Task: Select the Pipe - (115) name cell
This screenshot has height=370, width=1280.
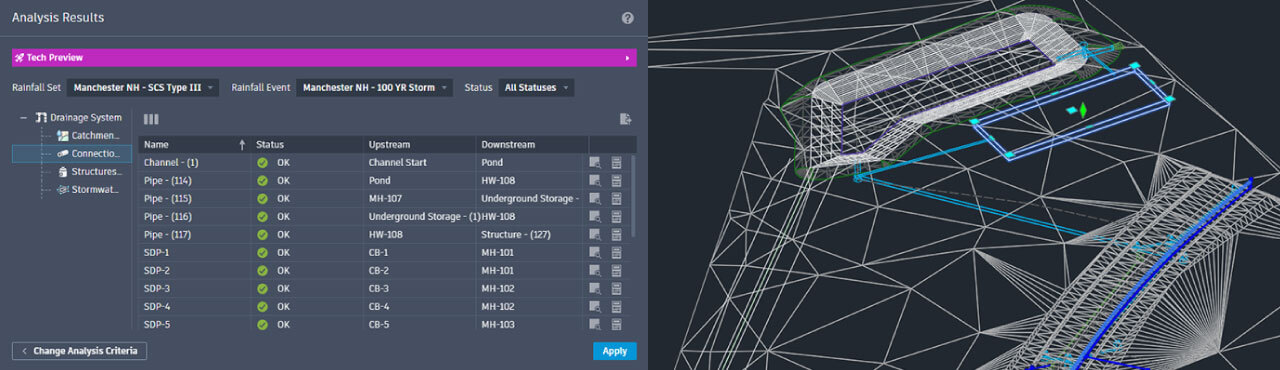Action: click(x=194, y=198)
